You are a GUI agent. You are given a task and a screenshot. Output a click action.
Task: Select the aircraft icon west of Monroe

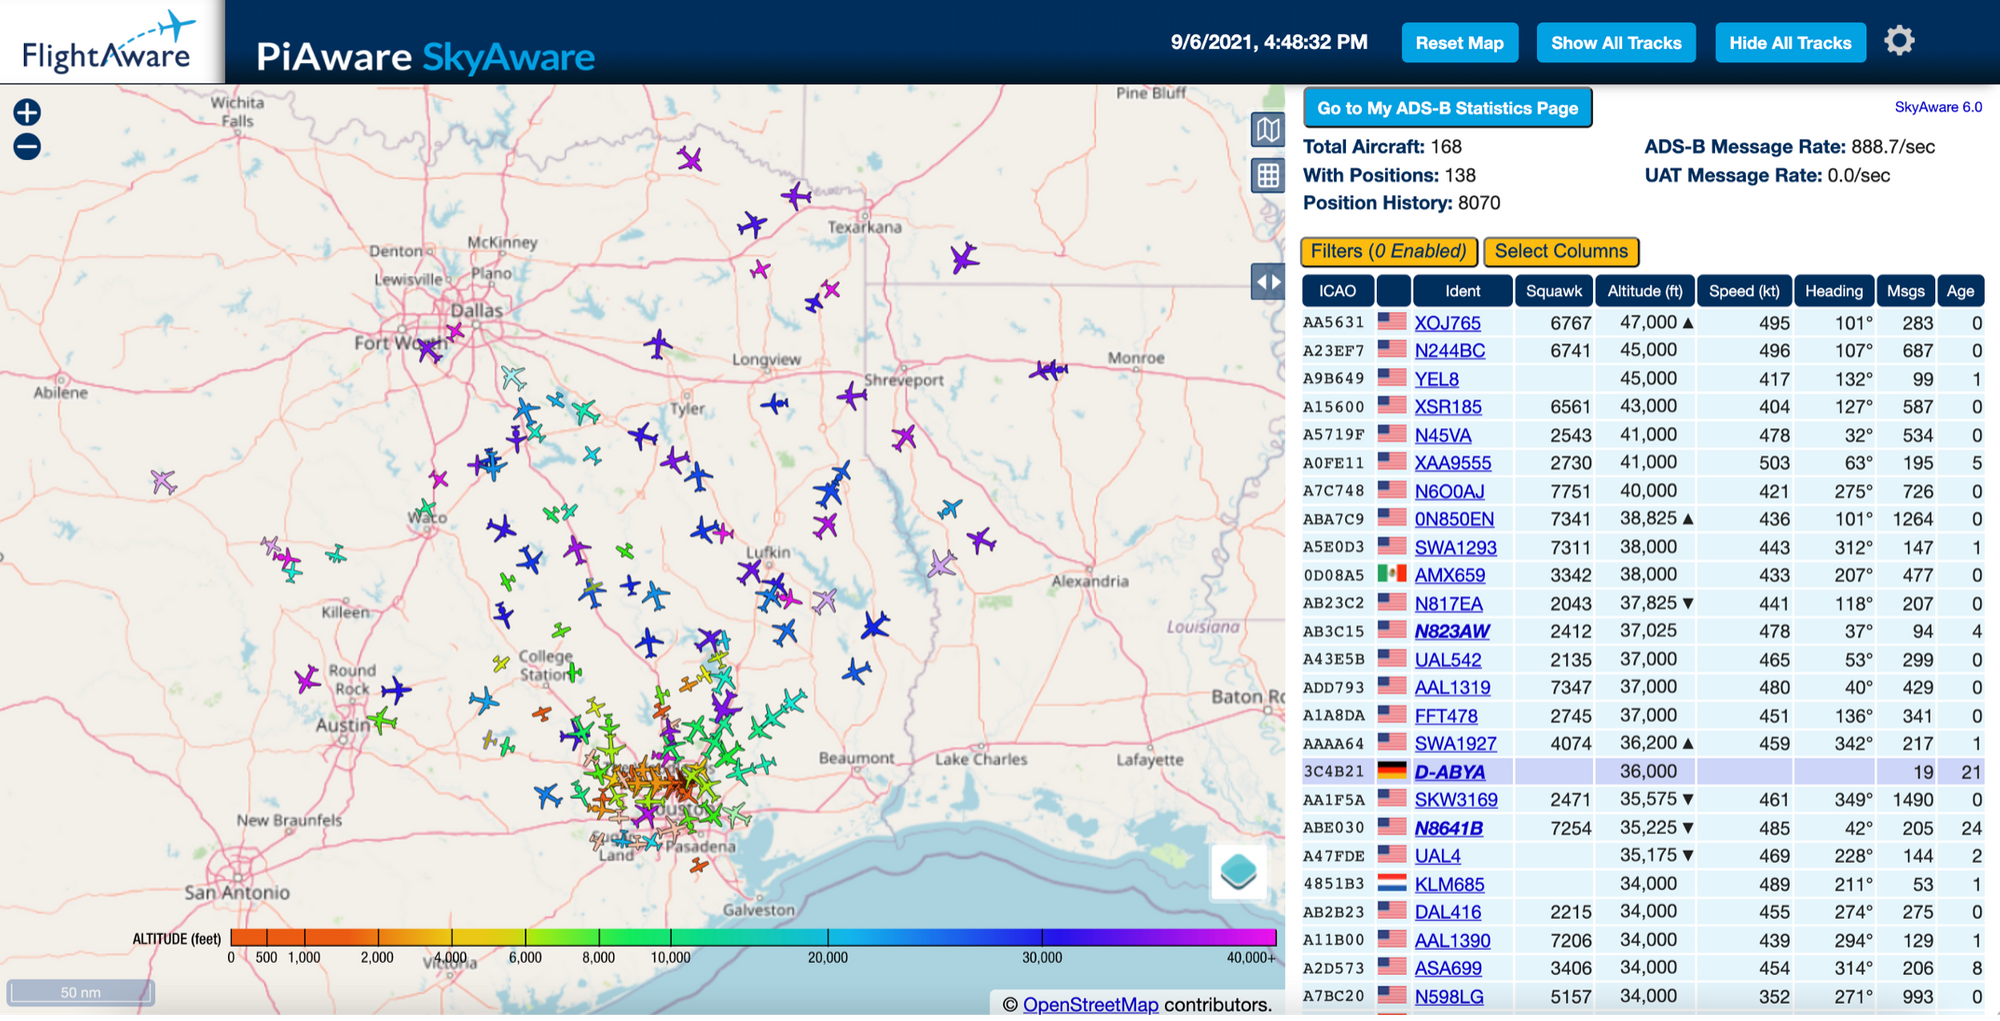(x=1048, y=370)
